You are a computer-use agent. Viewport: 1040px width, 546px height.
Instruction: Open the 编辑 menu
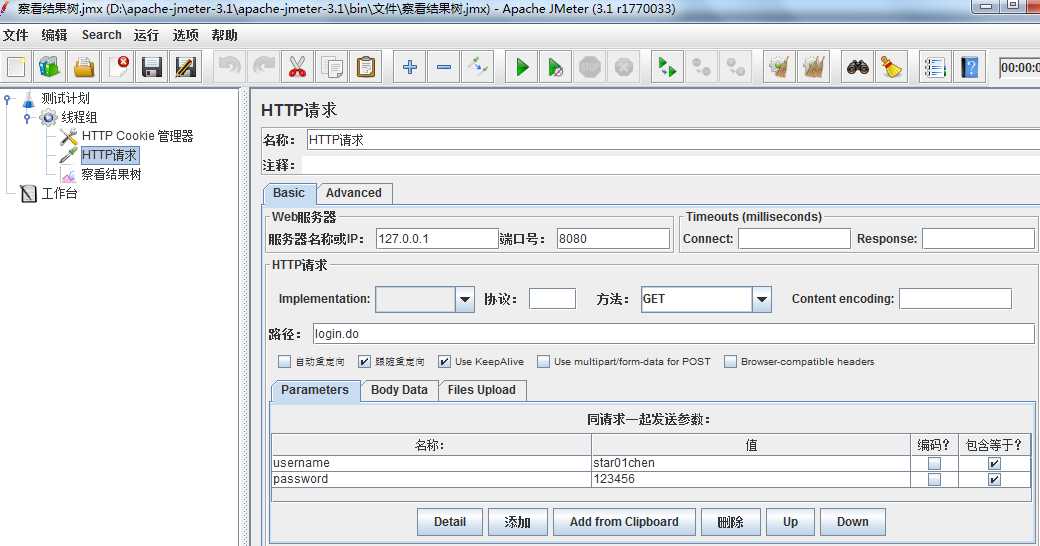[x=54, y=35]
